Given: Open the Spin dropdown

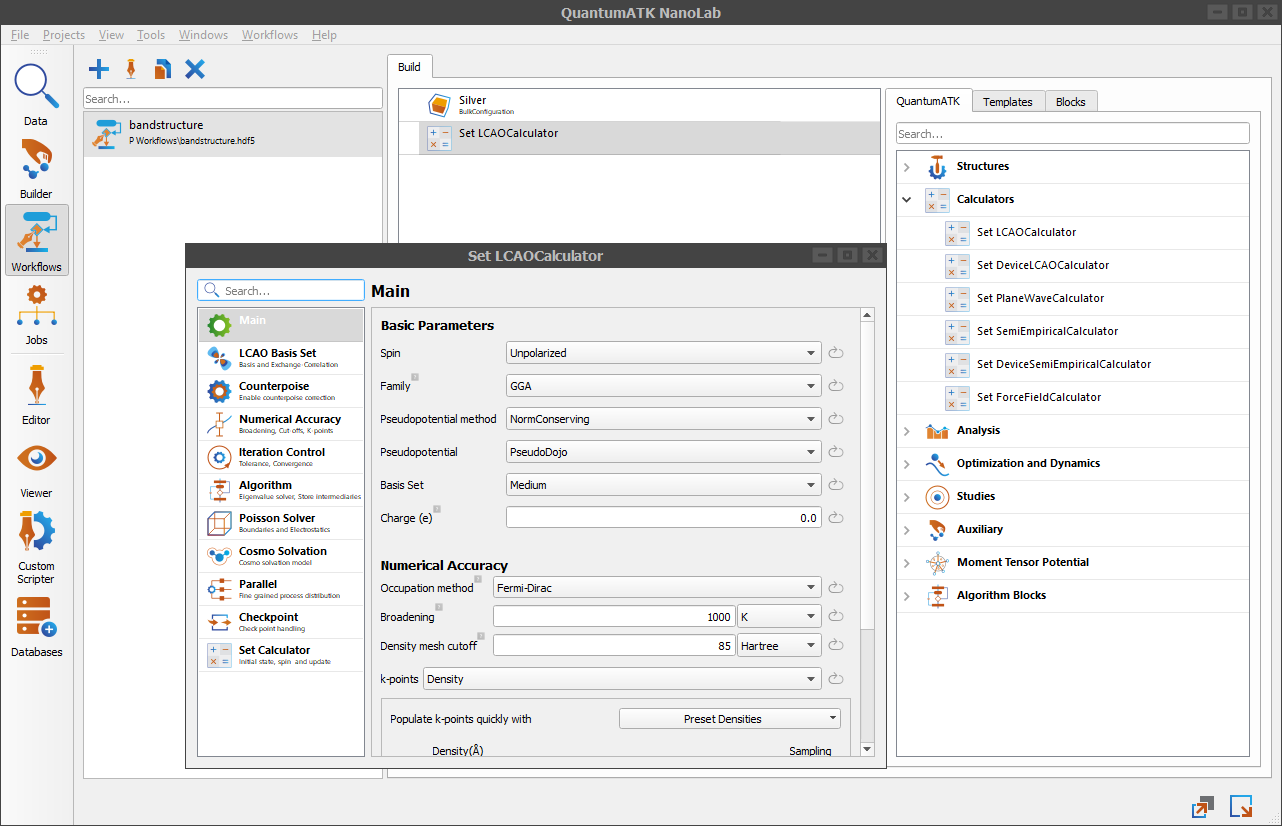Looking at the screenshot, I should pos(664,353).
